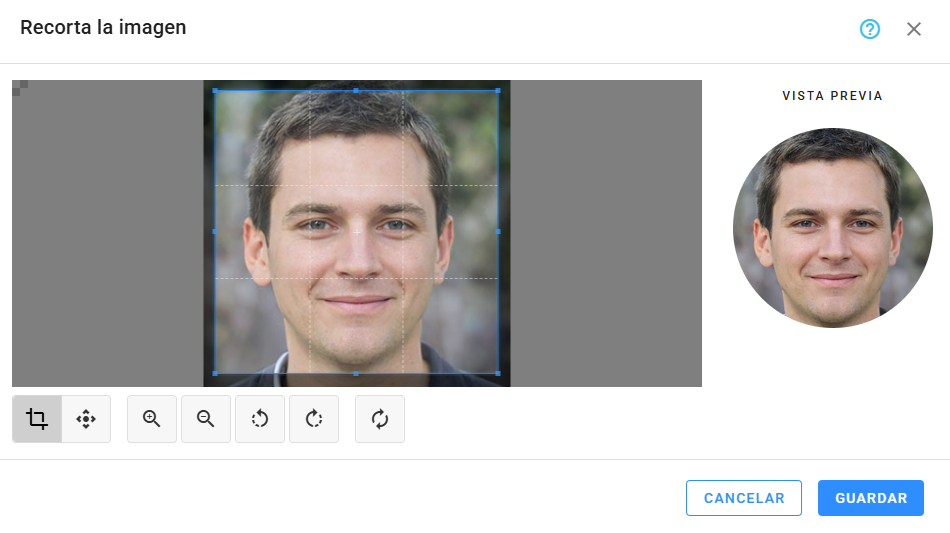
Task: Zoom out of the image
Action: tap(206, 419)
